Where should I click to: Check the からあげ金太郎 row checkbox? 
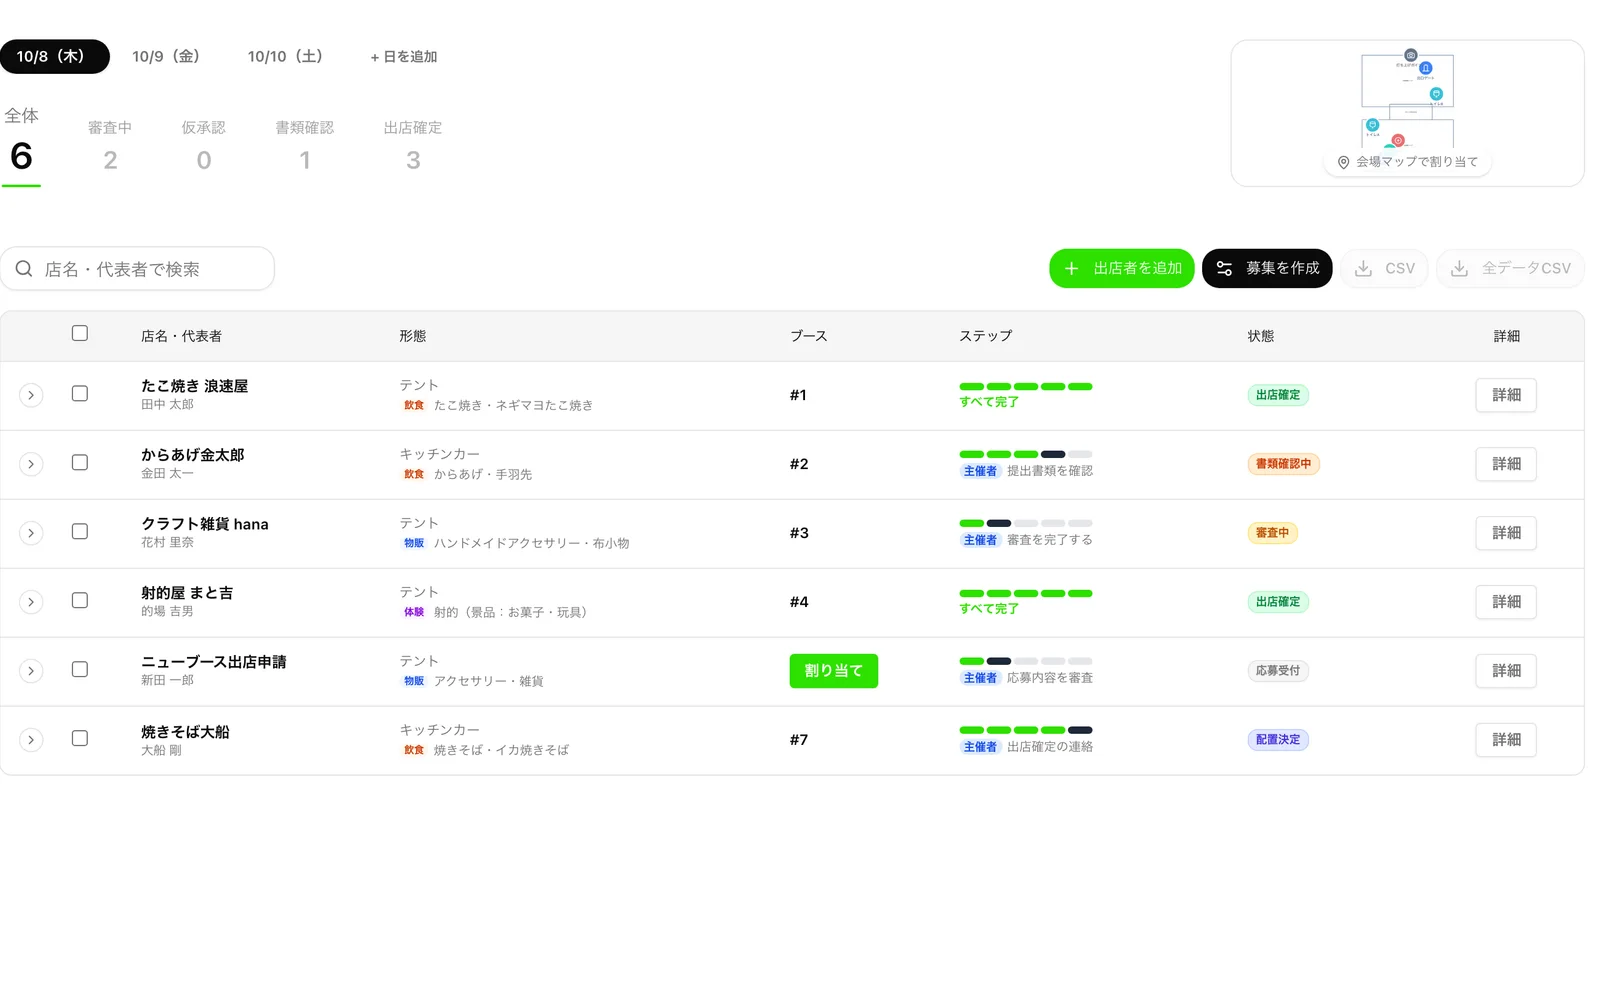(80, 463)
